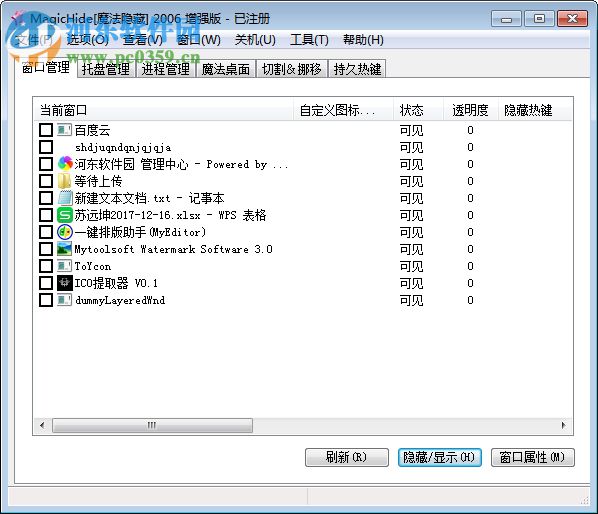Switch to the 进程管理 tab
598x514 pixels.
click(166, 69)
